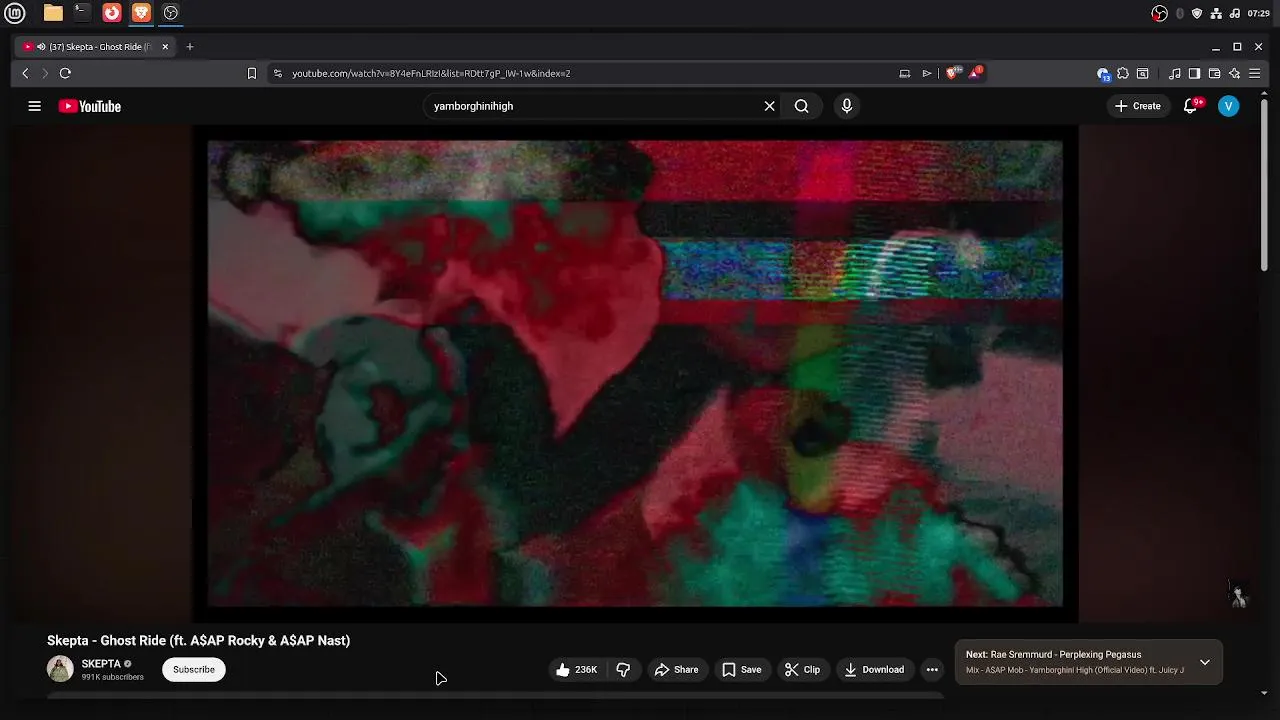Download the video

pyautogui.click(x=874, y=670)
